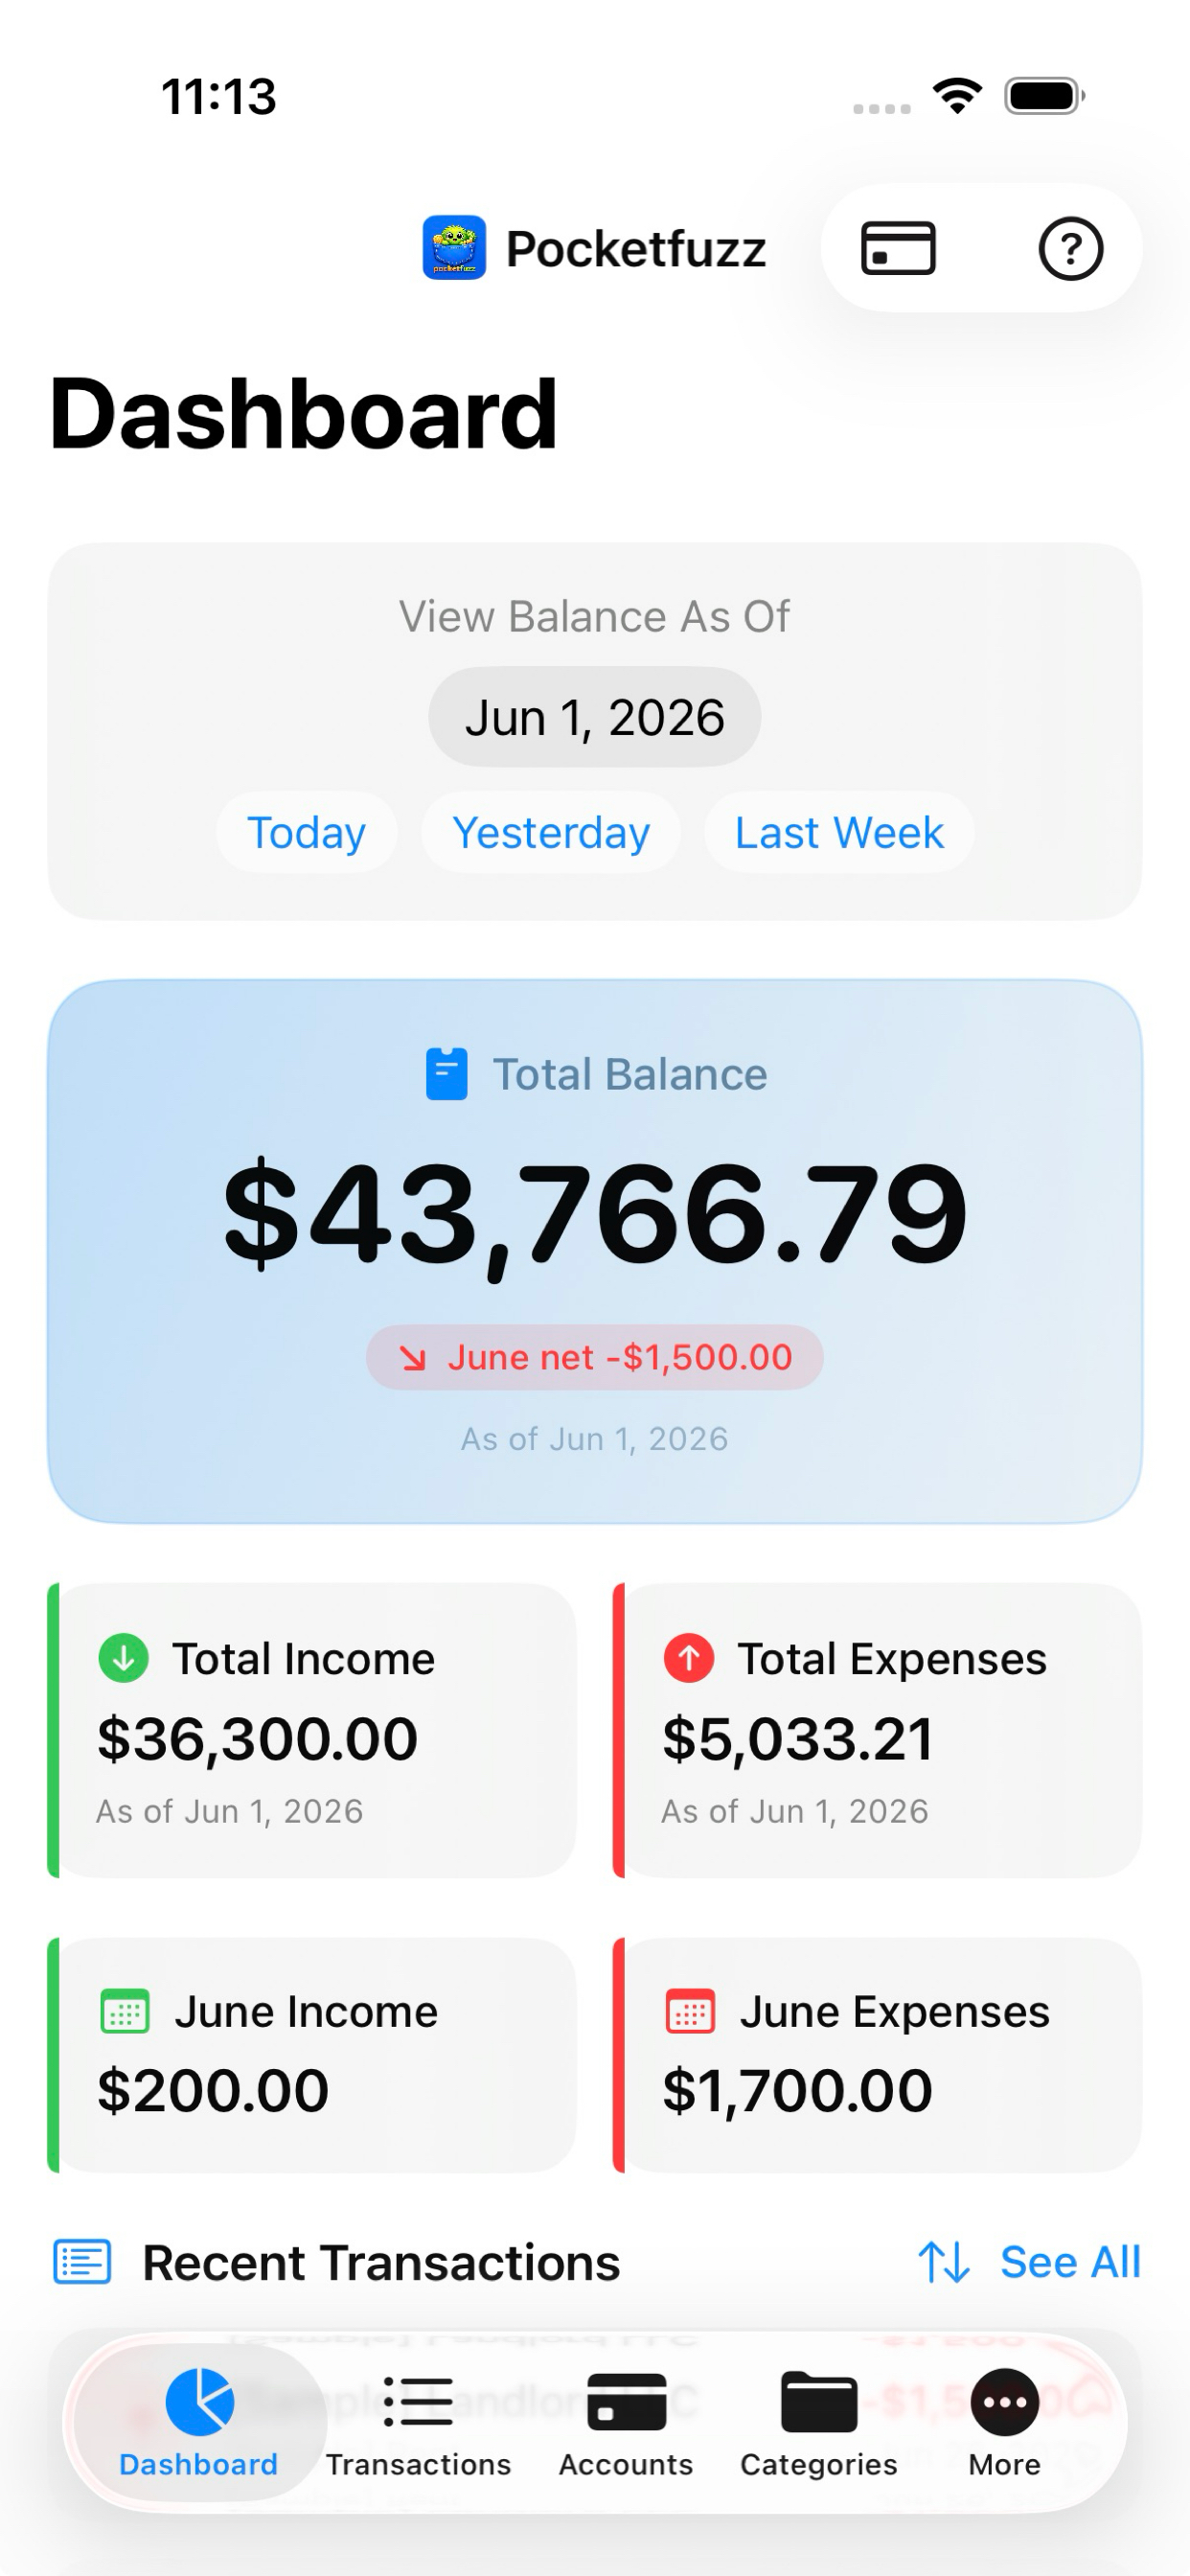The height and width of the screenshot is (2576, 1190).
Task: Open the See All transactions link
Action: pyautogui.click(x=1070, y=2262)
